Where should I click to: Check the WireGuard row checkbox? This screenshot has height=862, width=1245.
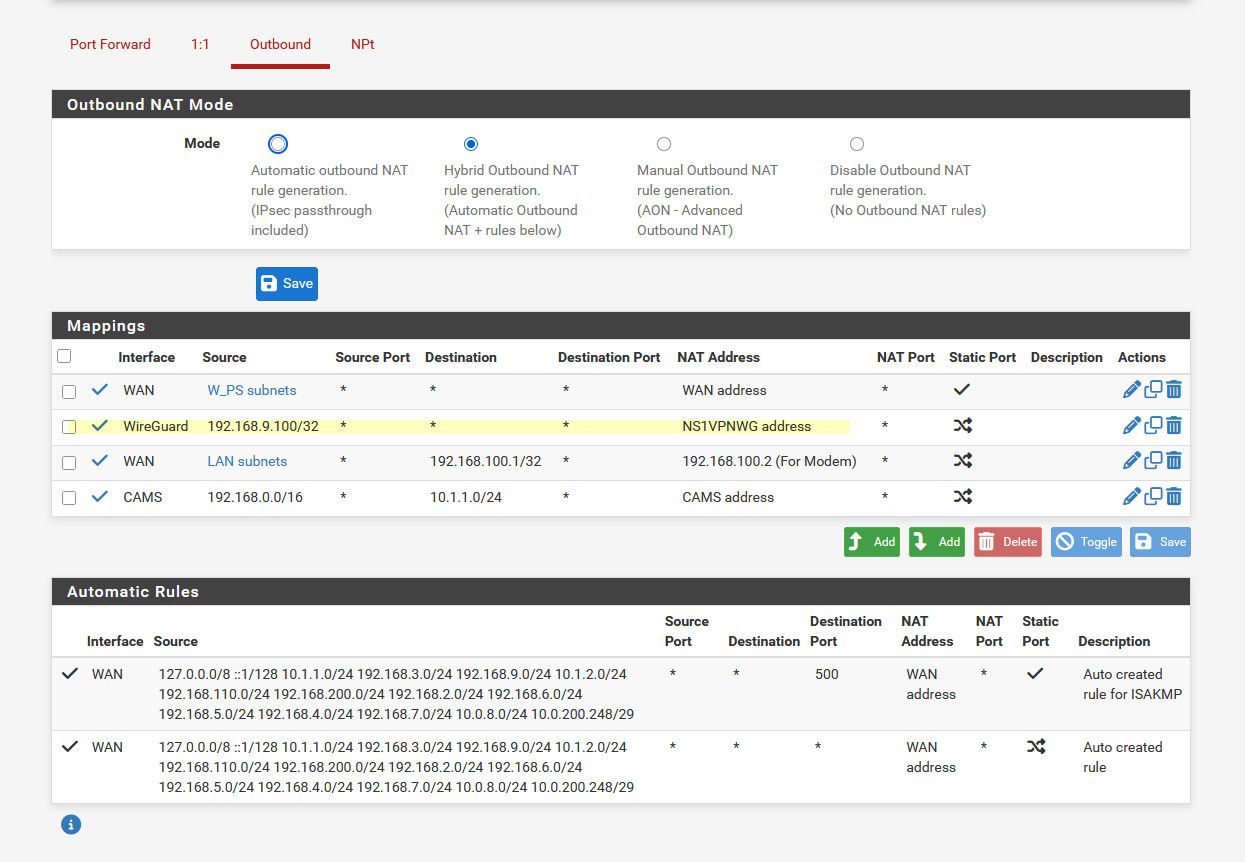pos(69,427)
